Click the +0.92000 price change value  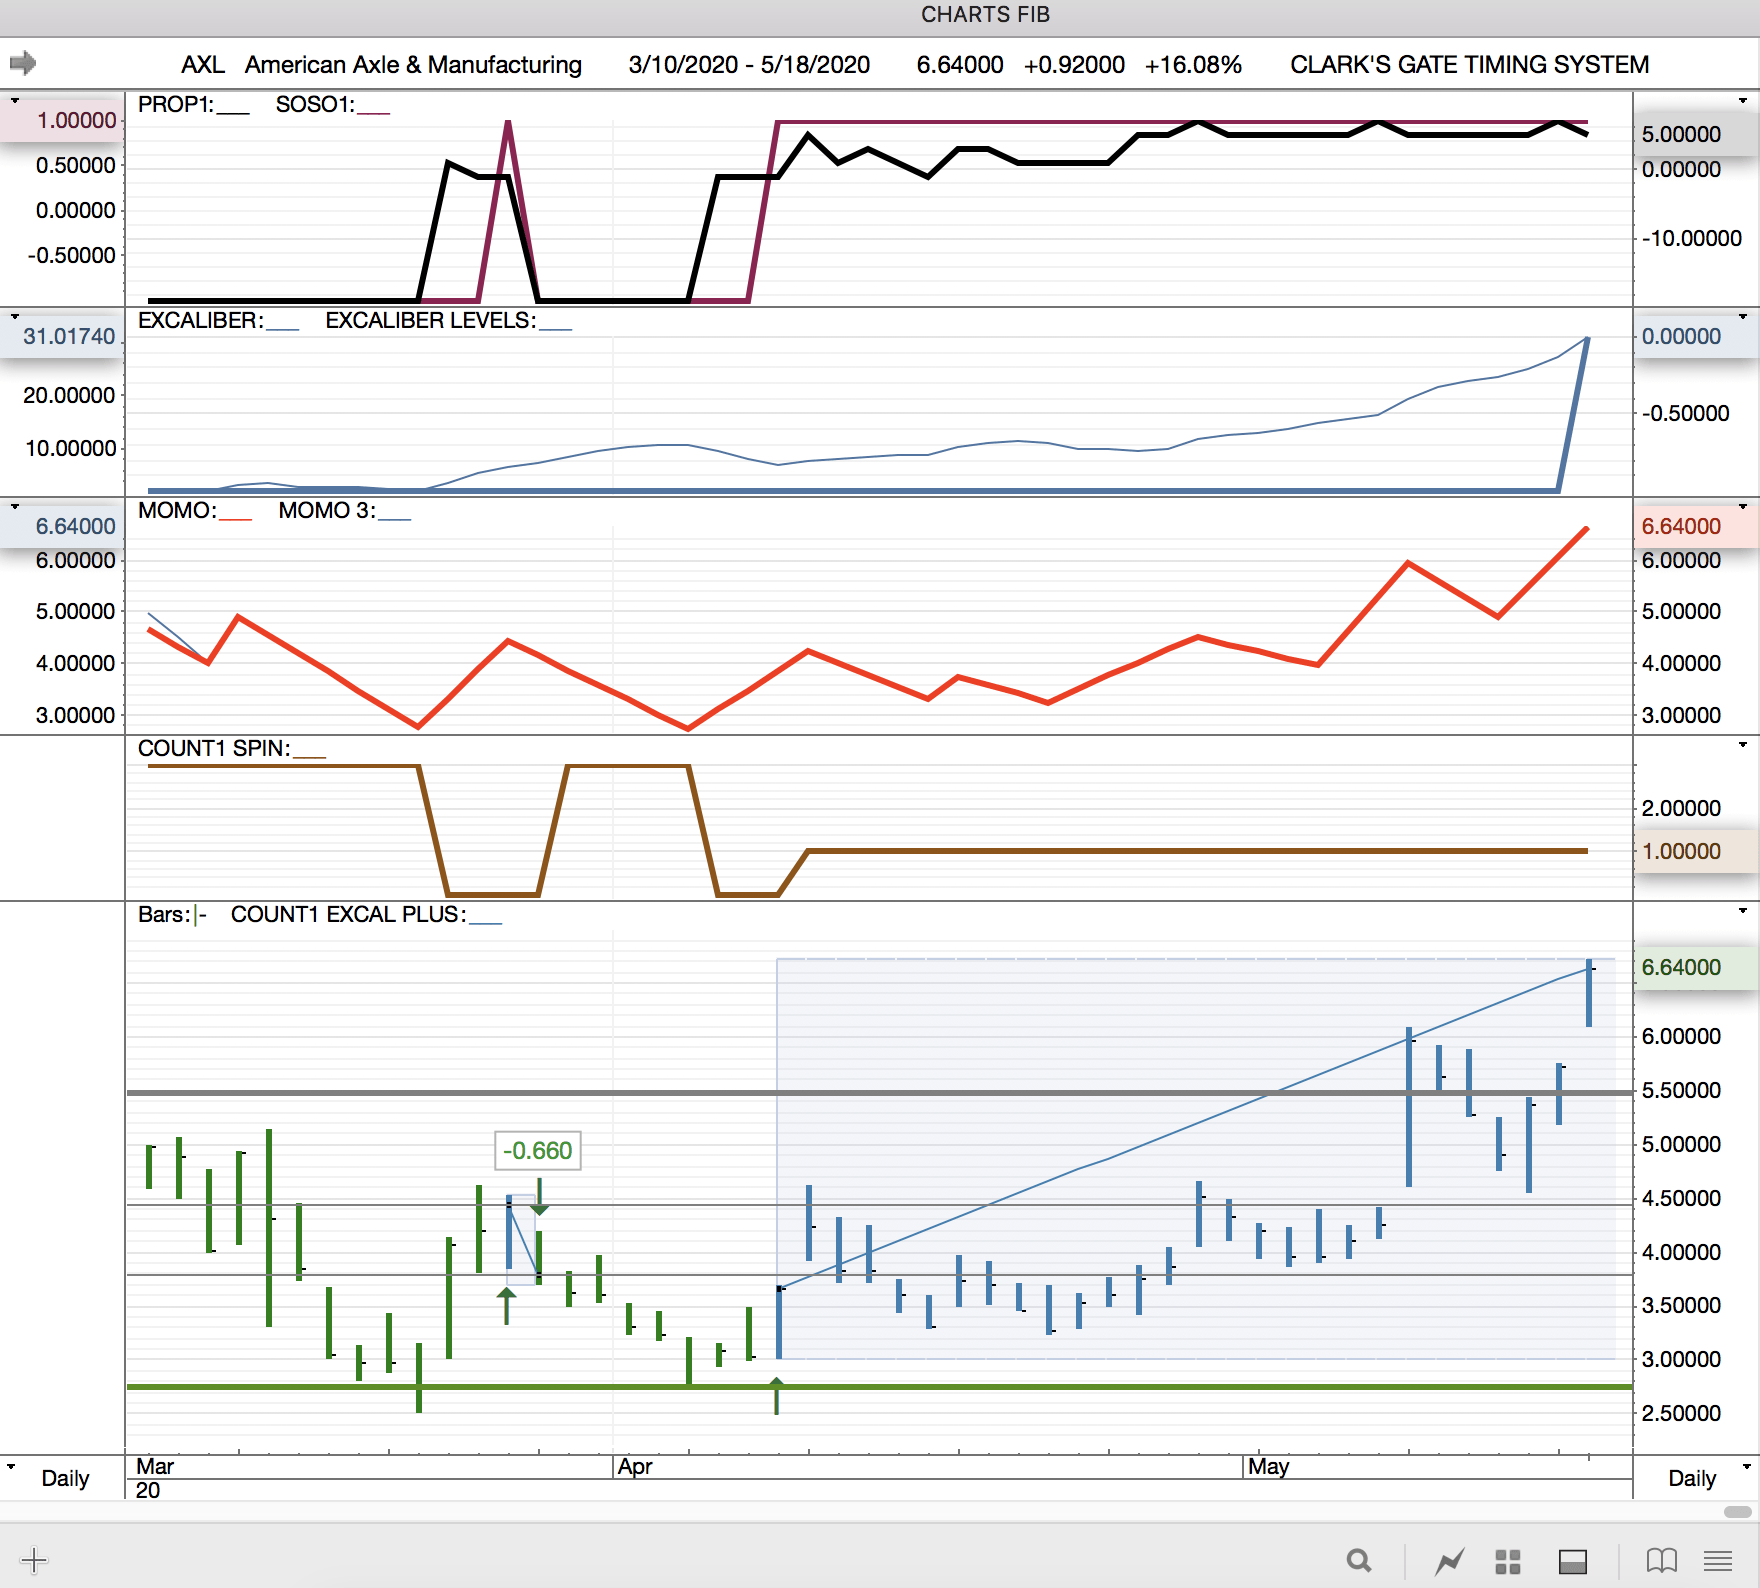(1074, 65)
